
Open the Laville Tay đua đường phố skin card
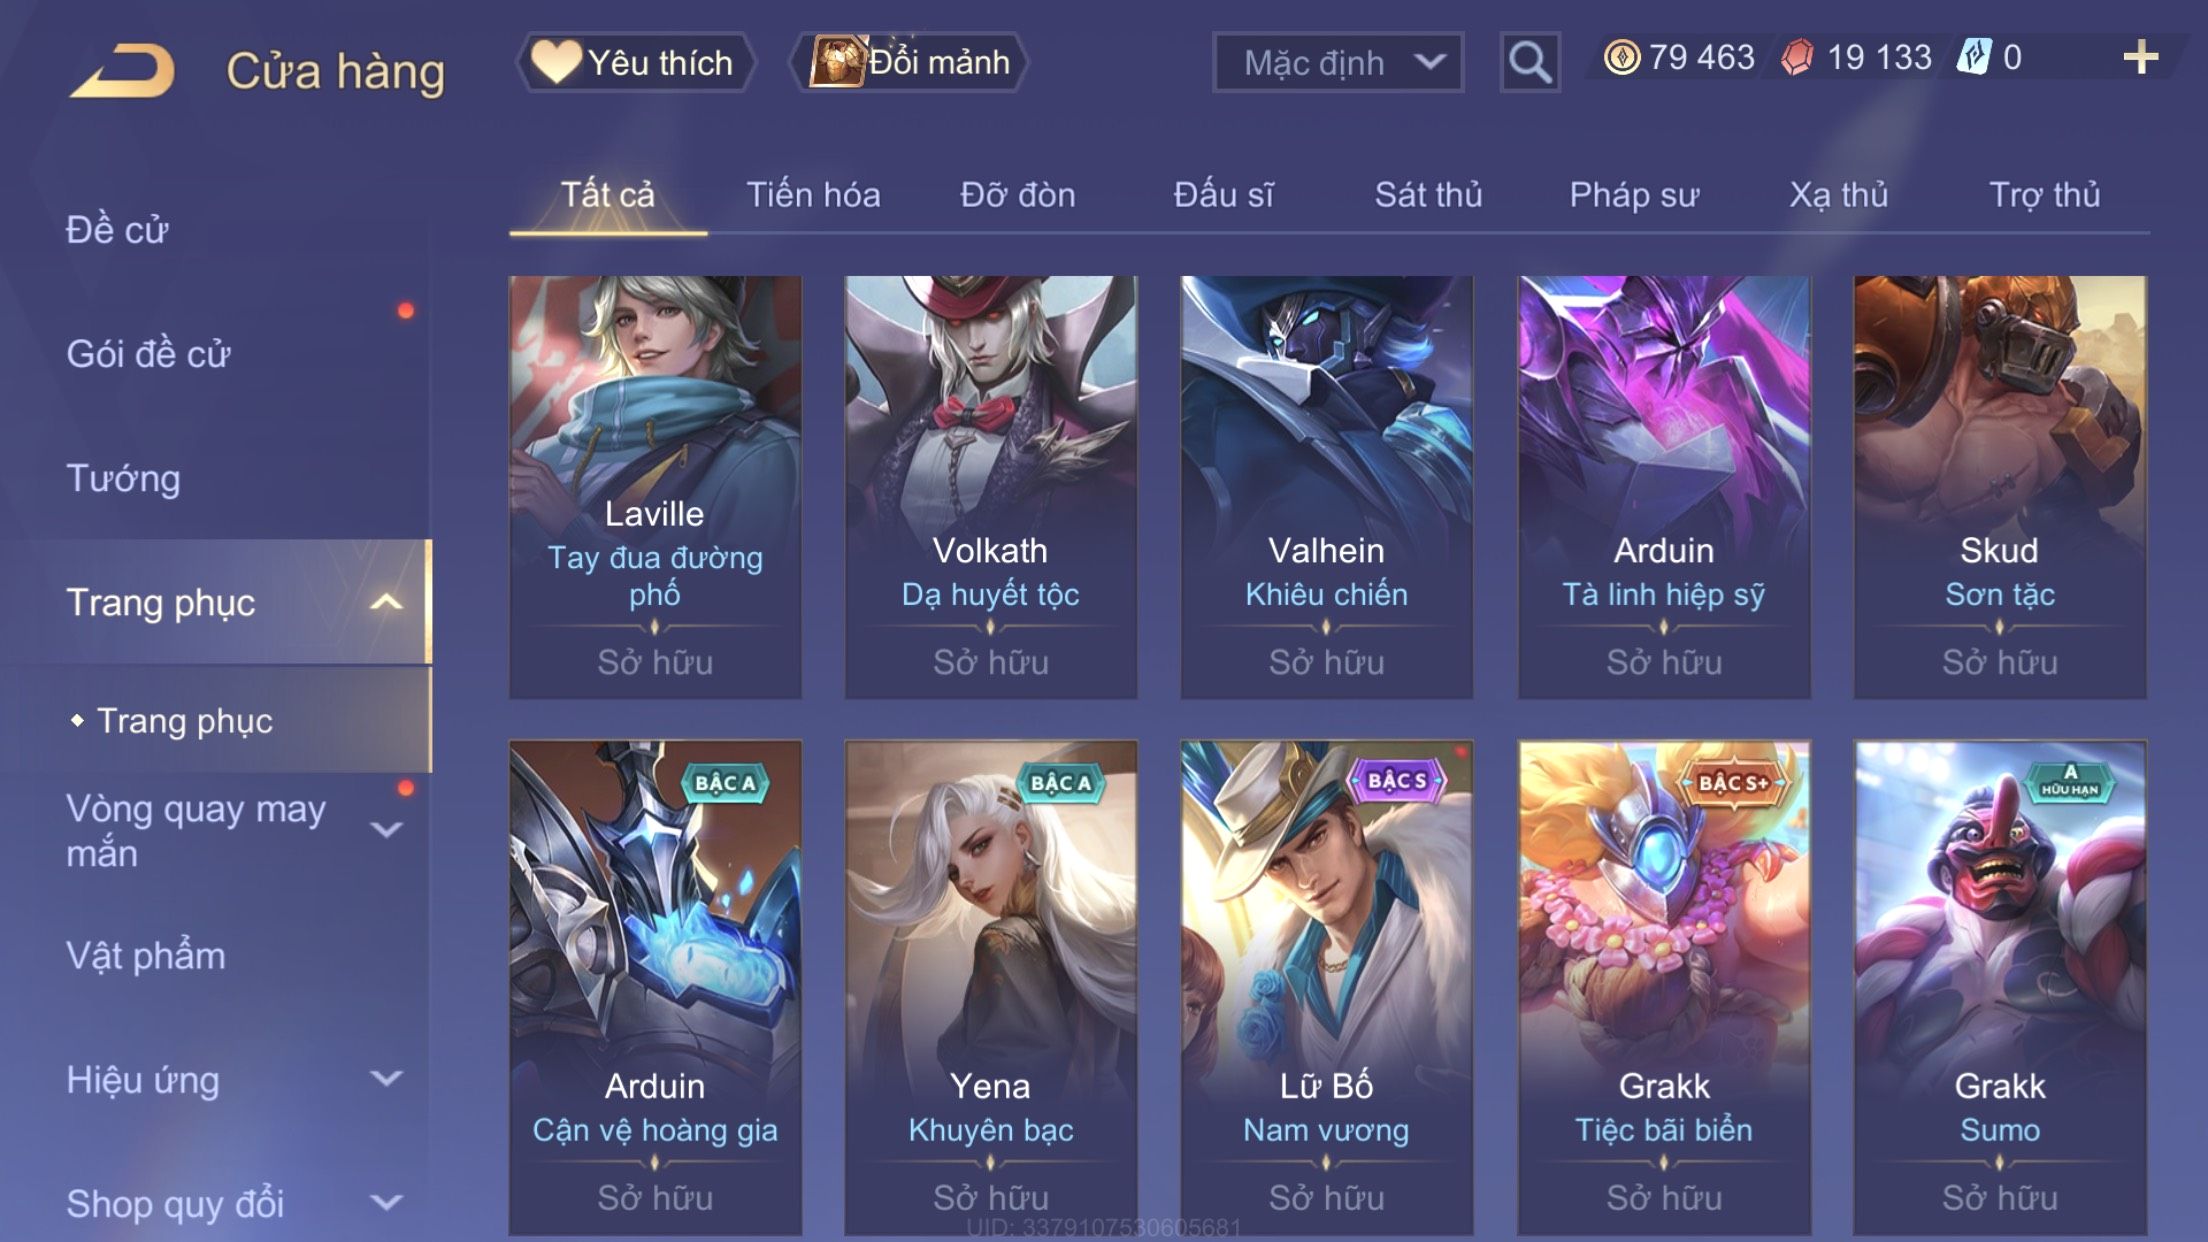coord(655,487)
